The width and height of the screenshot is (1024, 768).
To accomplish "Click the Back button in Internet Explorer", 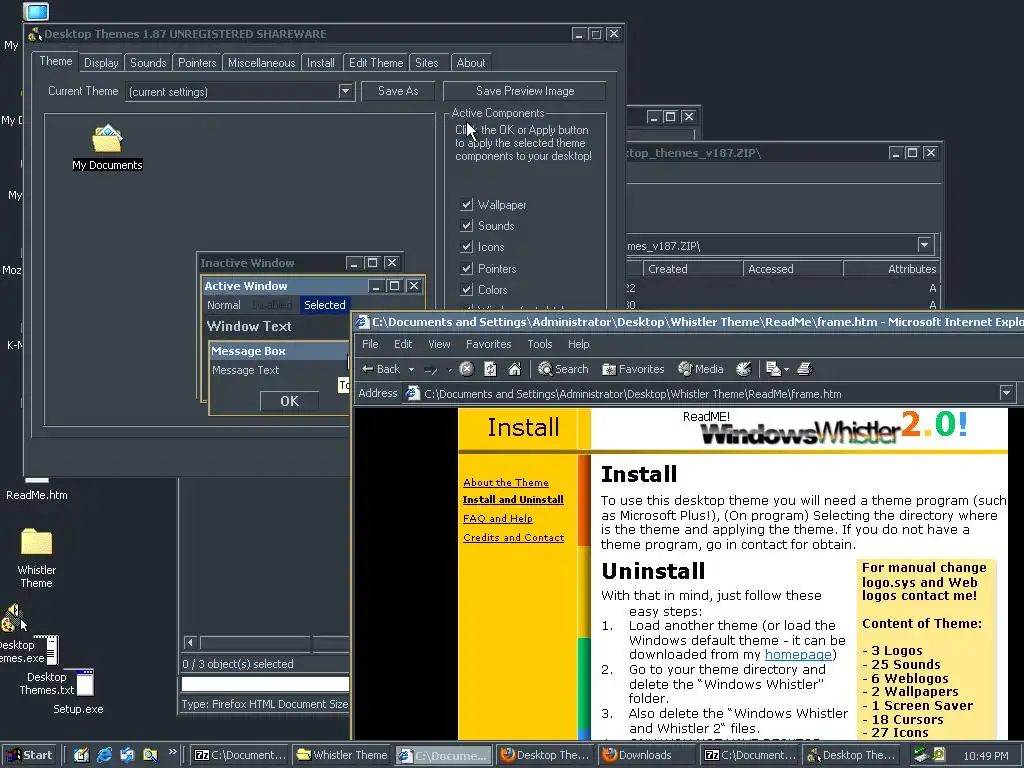I will pyautogui.click(x=381, y=369).
